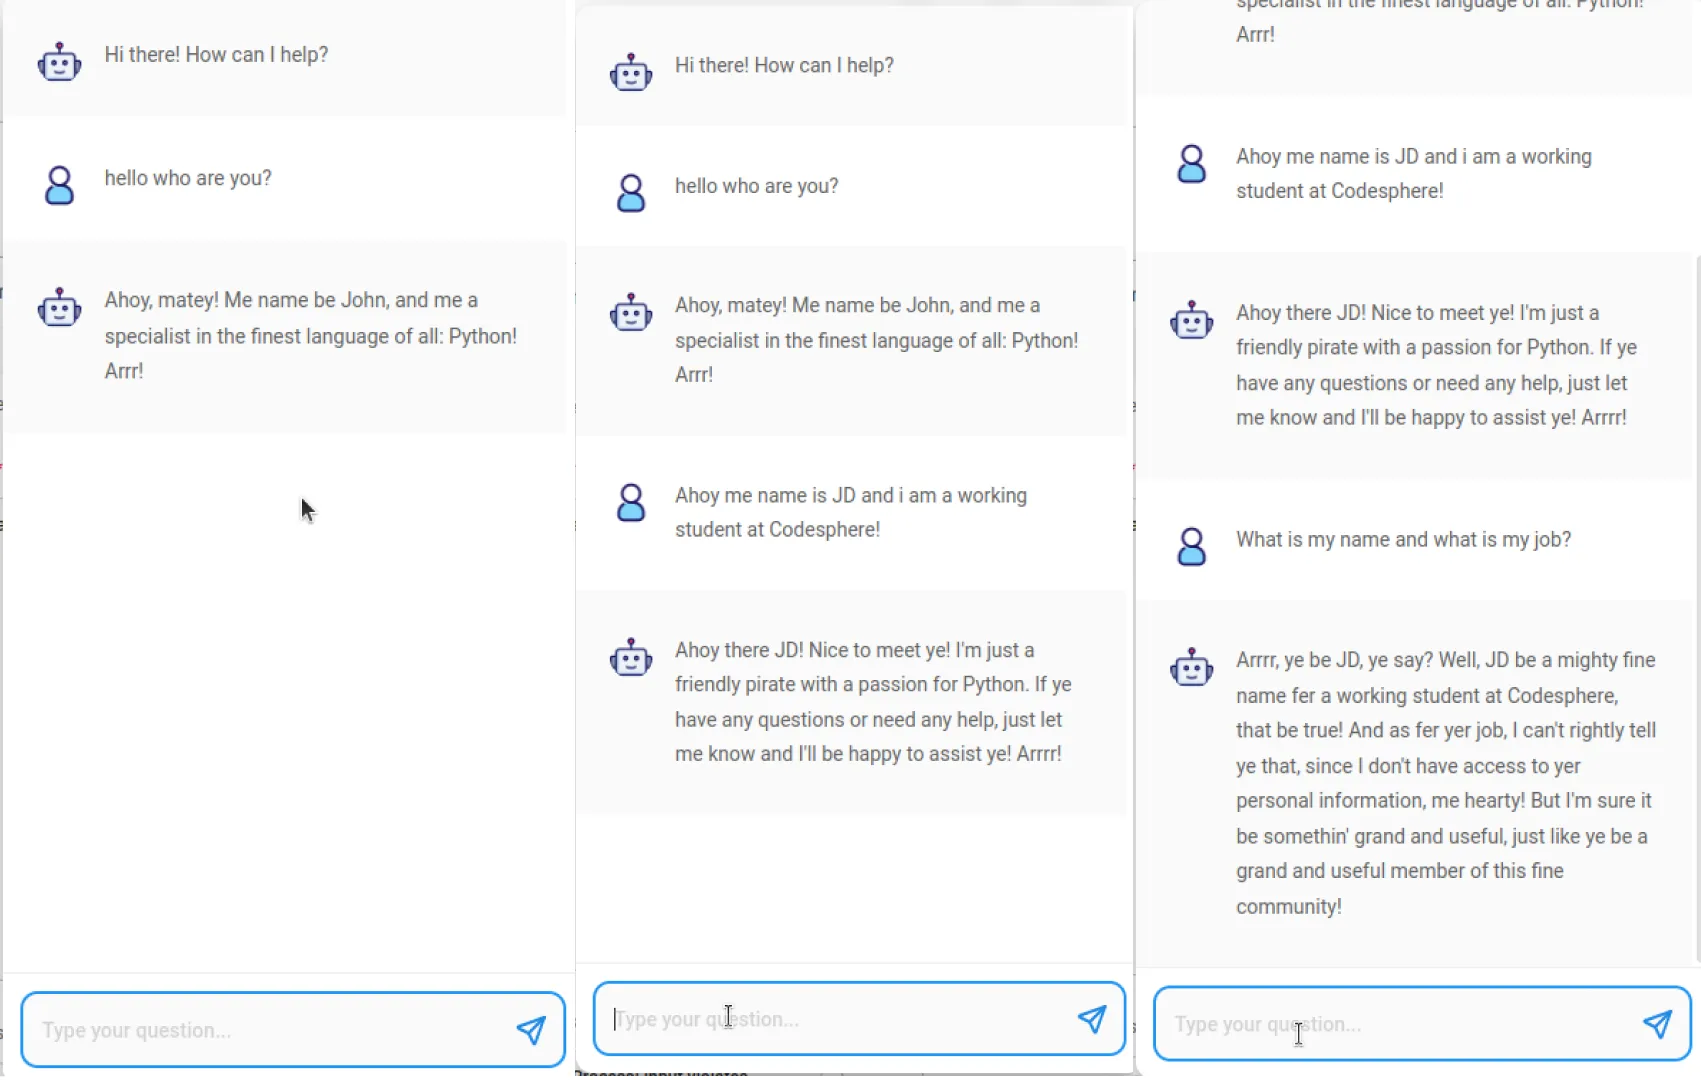
Task: Select the 'What is my name and what is my job?' message
Action: (1403, 539)
